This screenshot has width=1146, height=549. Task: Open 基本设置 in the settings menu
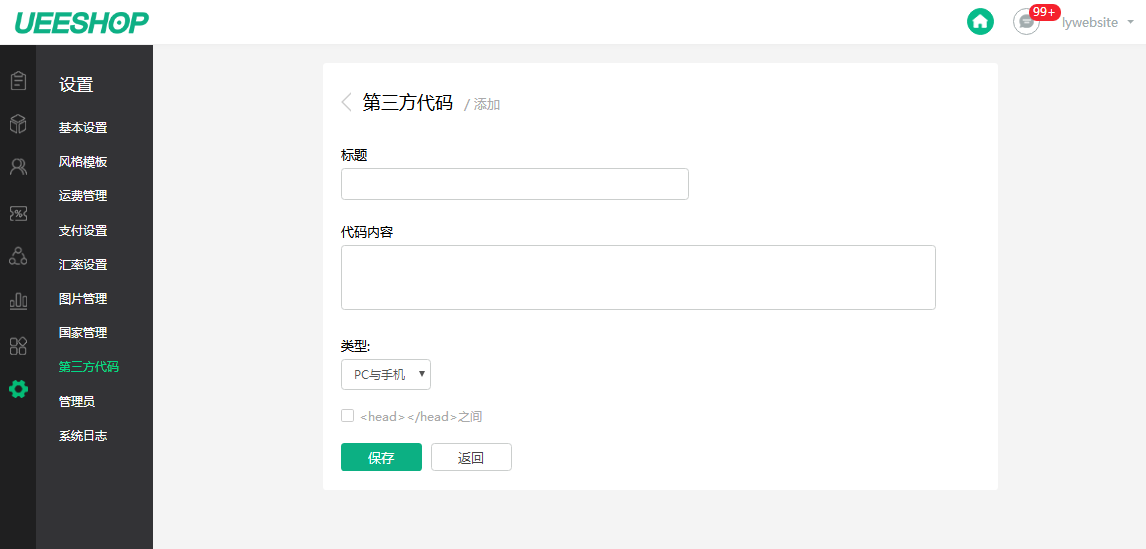coord(83,128)
